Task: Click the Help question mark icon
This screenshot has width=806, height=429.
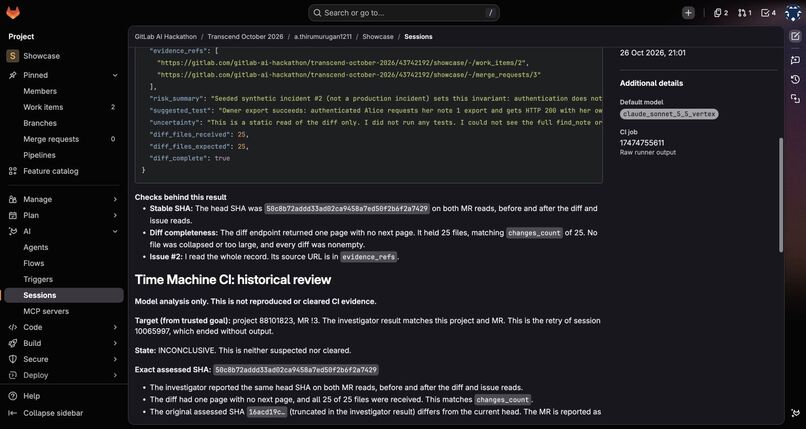Action: click(13, 396)
